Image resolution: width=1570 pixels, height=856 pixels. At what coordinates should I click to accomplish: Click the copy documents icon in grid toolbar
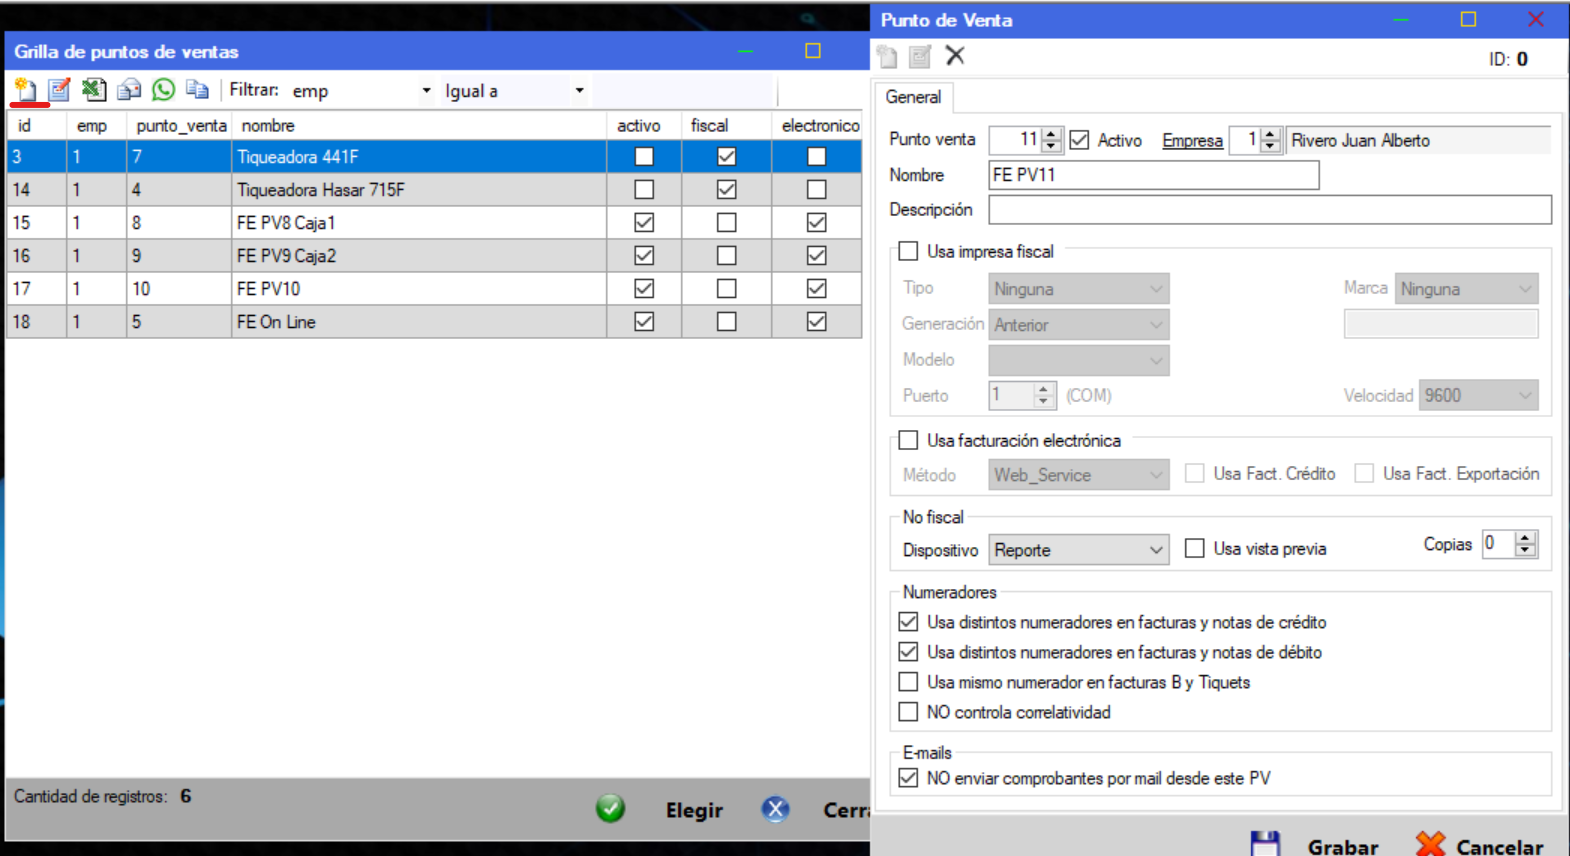[197, 90]
